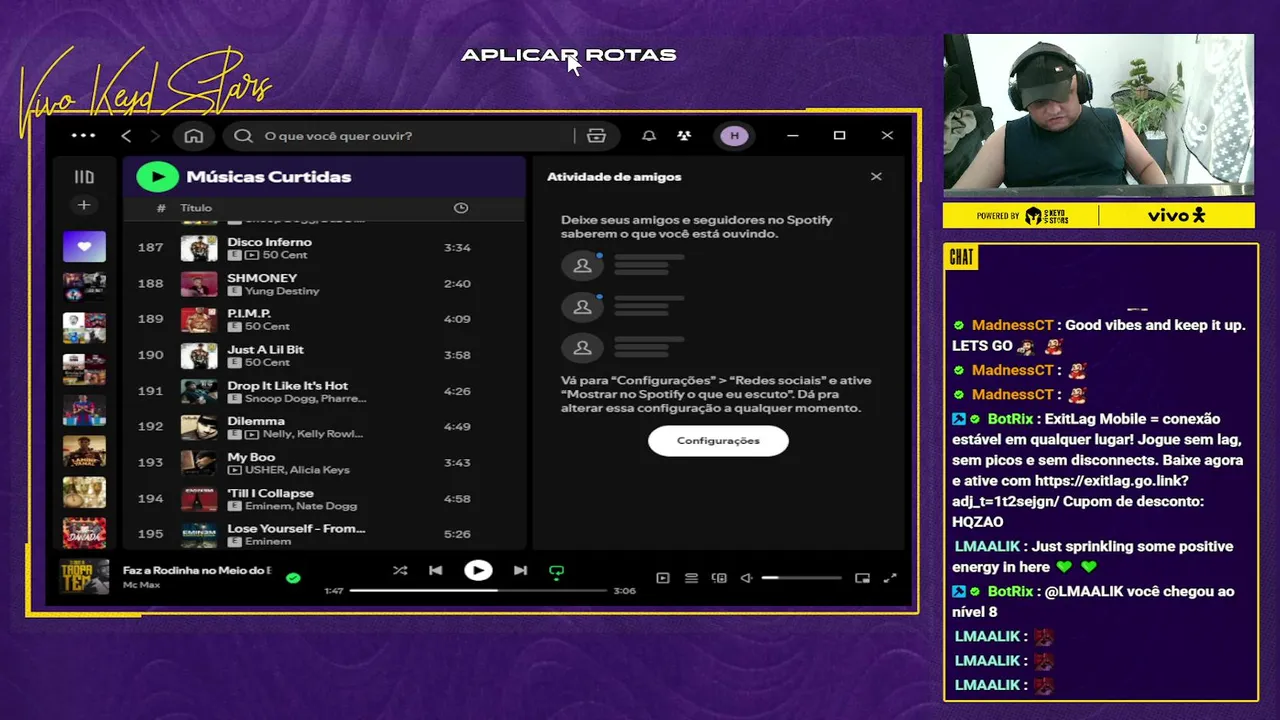The width and height of the screenshot is (1280, 720).
Task: Toggle the friend activity icon in top bar
Action: [684, 136]
